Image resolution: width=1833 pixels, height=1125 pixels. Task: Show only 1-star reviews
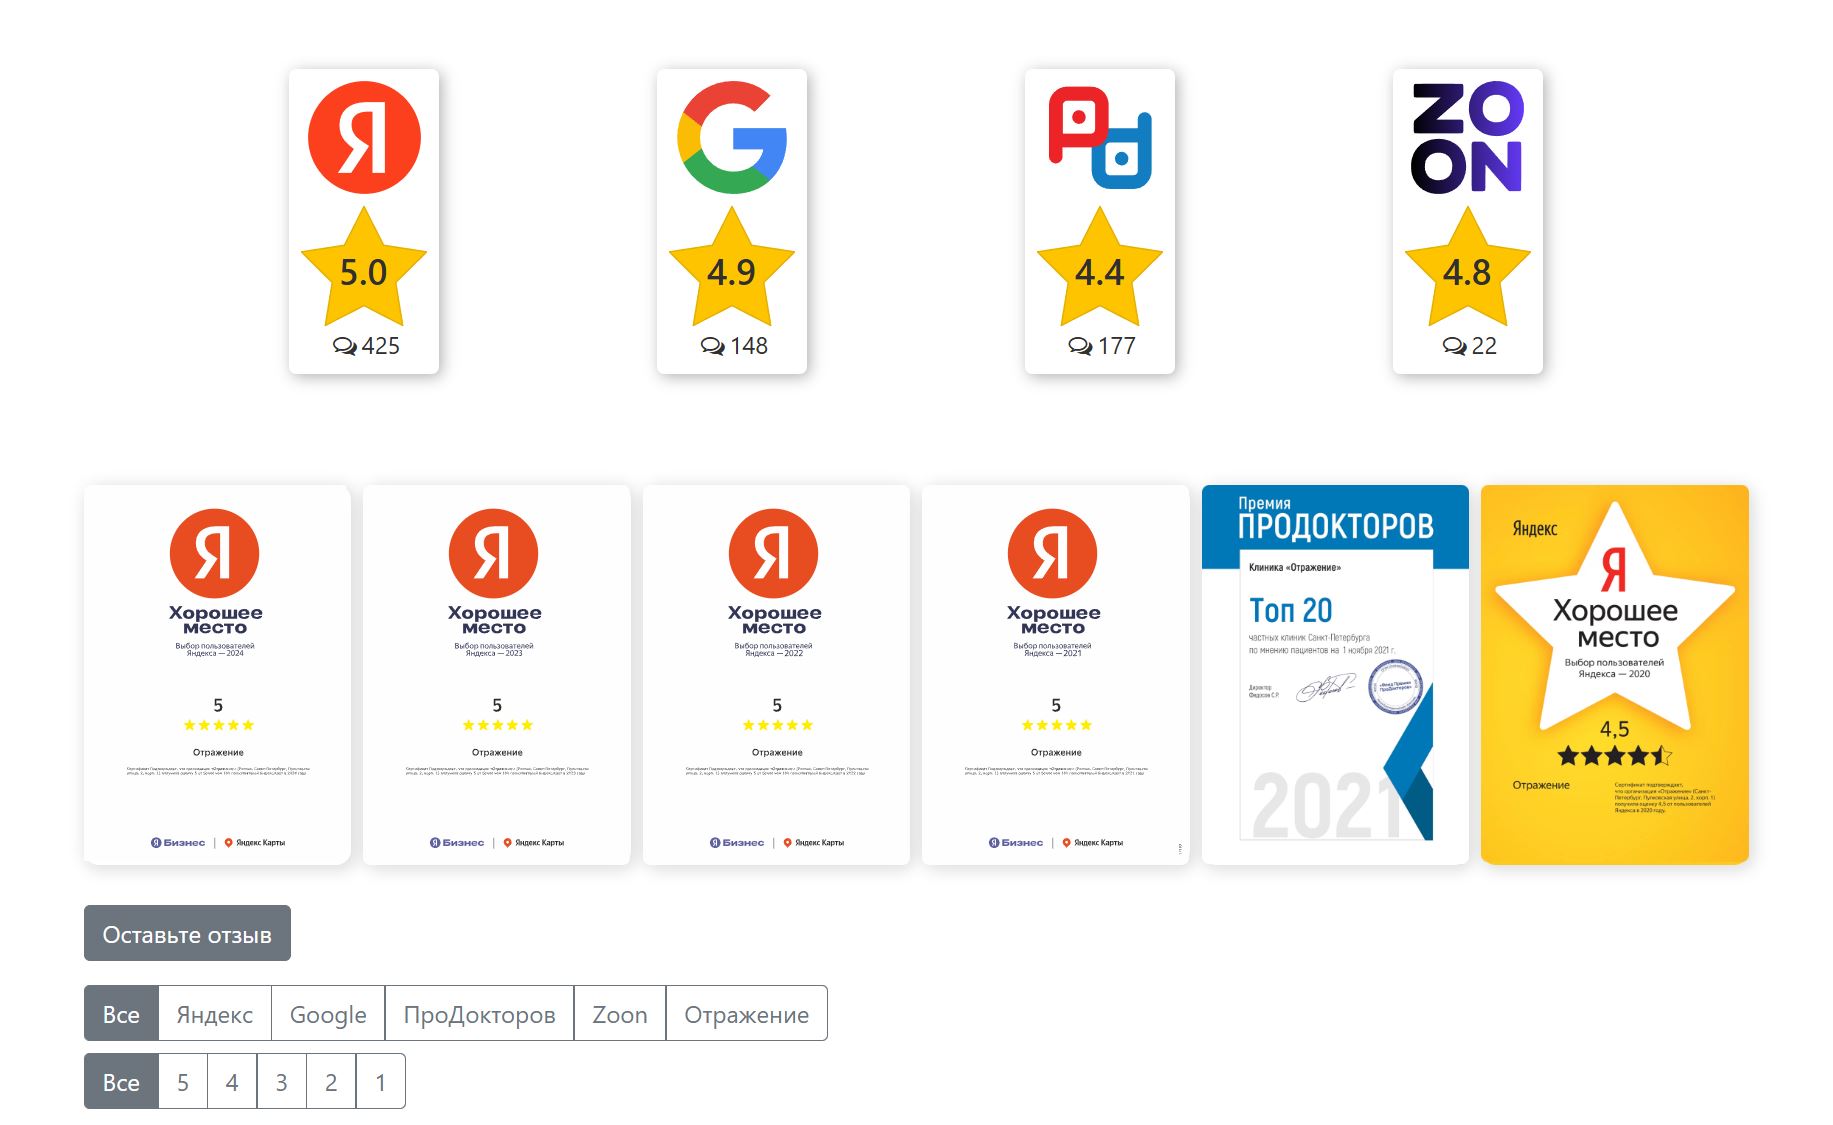(381, 1081)
